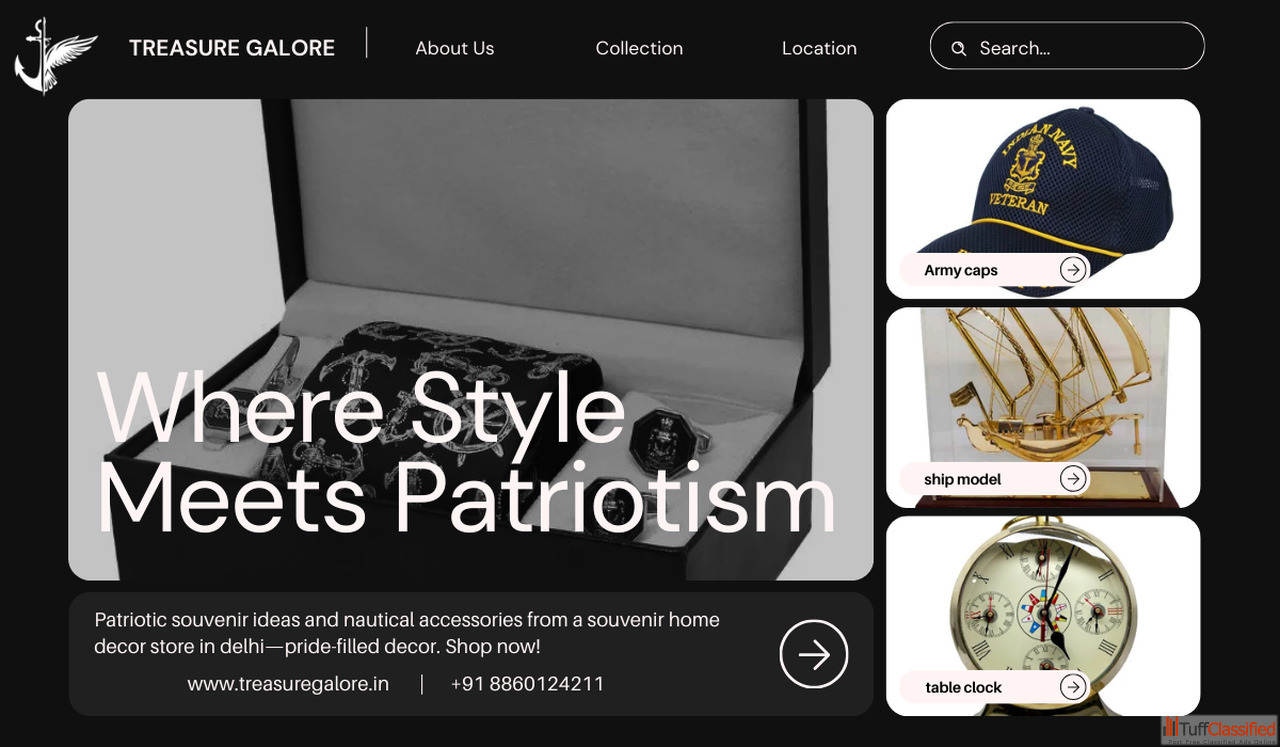
Task: Click the +91 8860124211 phone number
Action: click(527, 684)
